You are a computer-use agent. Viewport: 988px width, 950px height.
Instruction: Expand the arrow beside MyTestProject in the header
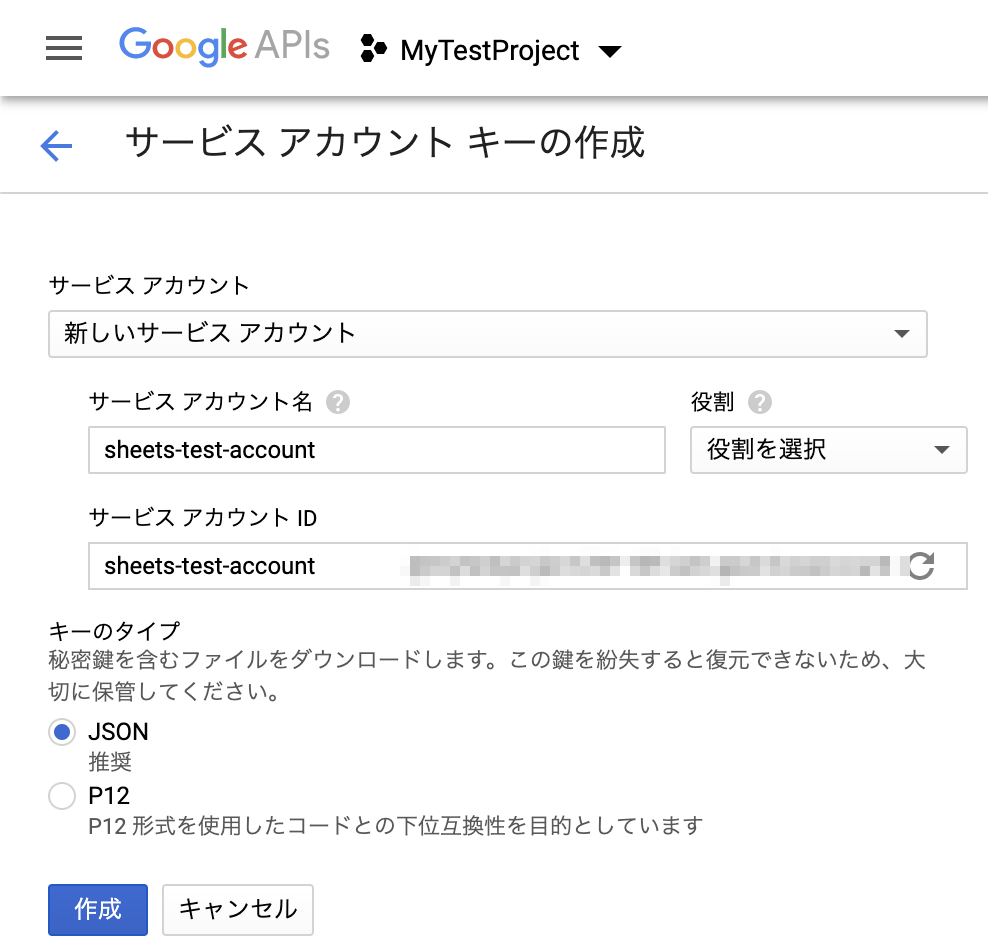(611, 50)
